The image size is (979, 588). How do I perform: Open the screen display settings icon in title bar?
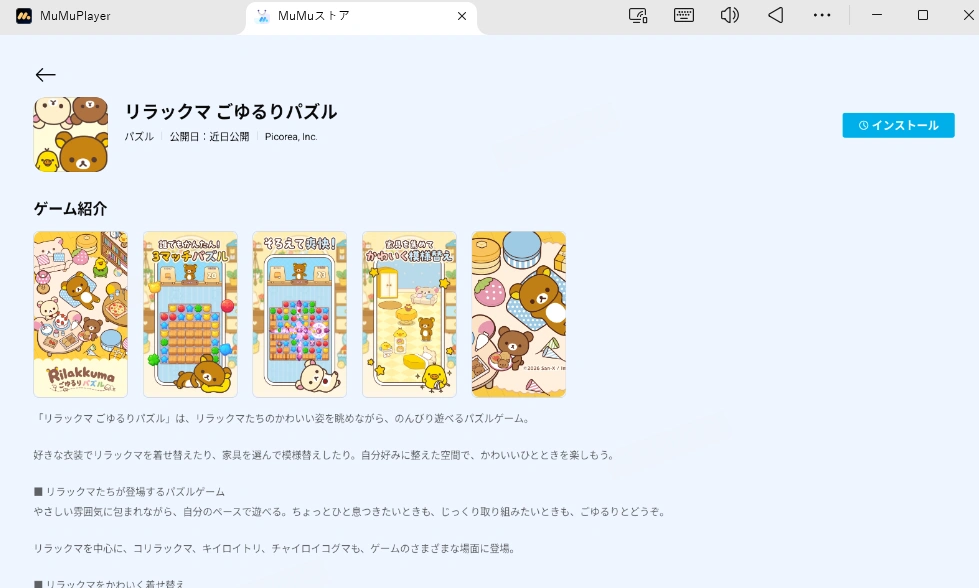pyautogui.click(x=637, y=16)
